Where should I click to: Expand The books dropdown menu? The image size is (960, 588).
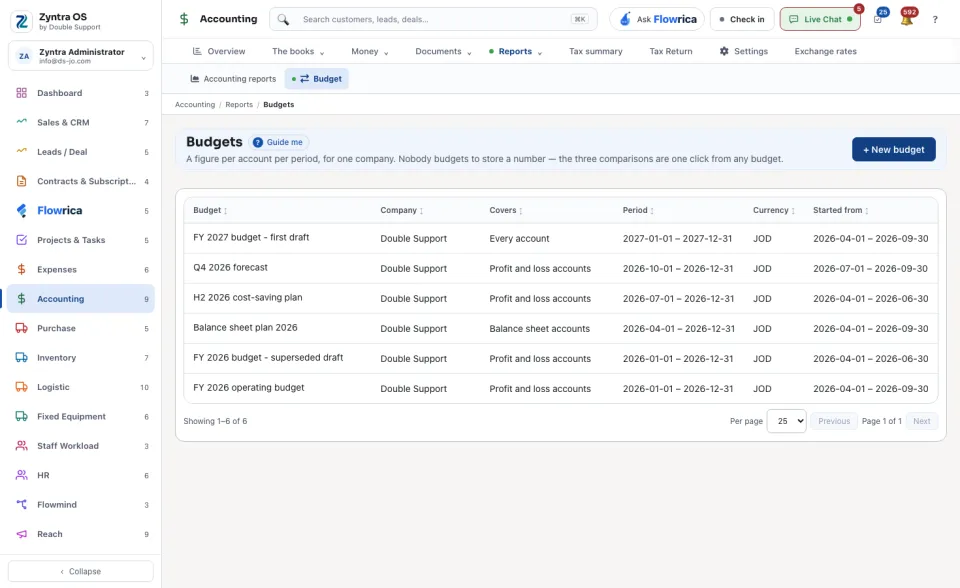[x=298, y=51]
